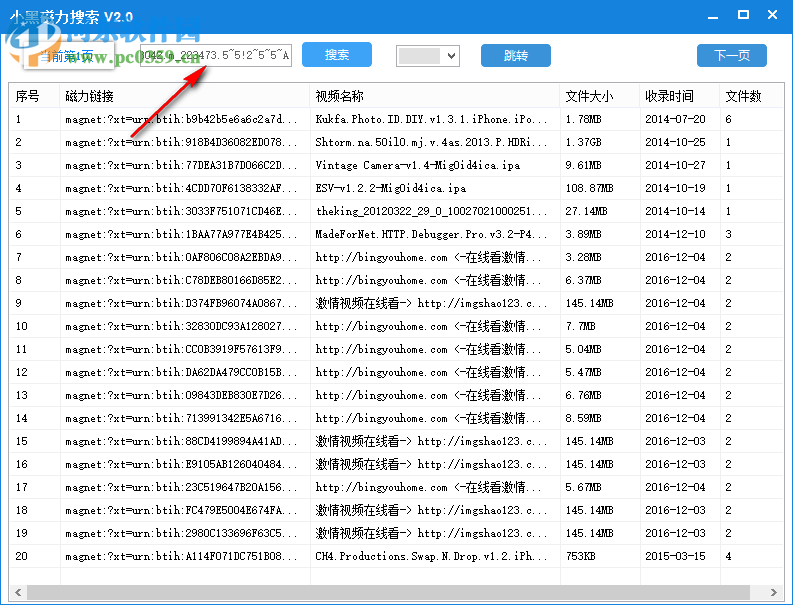Select CH4.Productions.Swap.N.Drop entry

pos(431,556)
